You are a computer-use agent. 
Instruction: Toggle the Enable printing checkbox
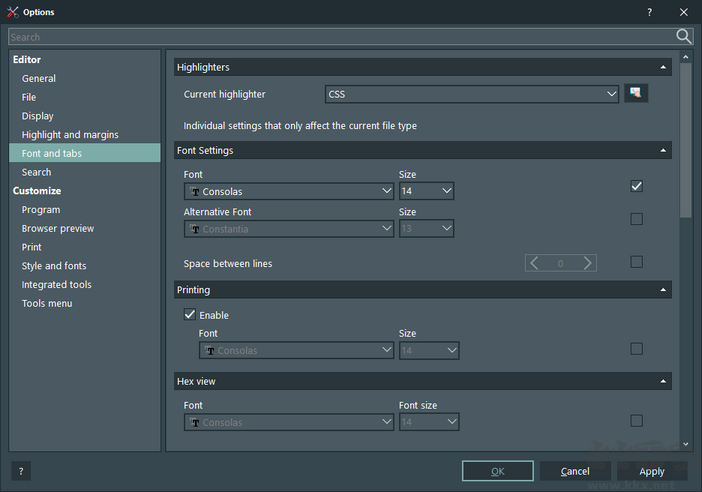[x=190, y=315]
